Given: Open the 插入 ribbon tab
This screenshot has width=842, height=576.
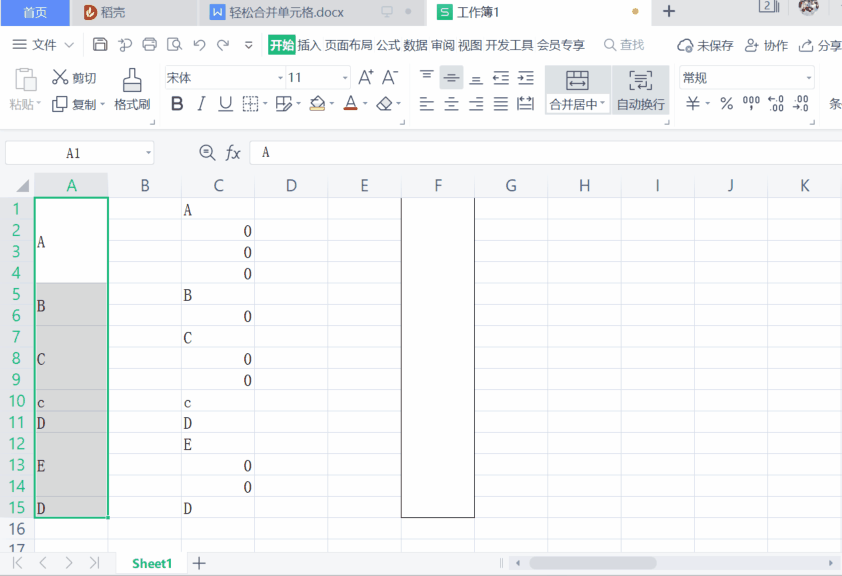Looking at the screenshot, I should pos(309,45).
